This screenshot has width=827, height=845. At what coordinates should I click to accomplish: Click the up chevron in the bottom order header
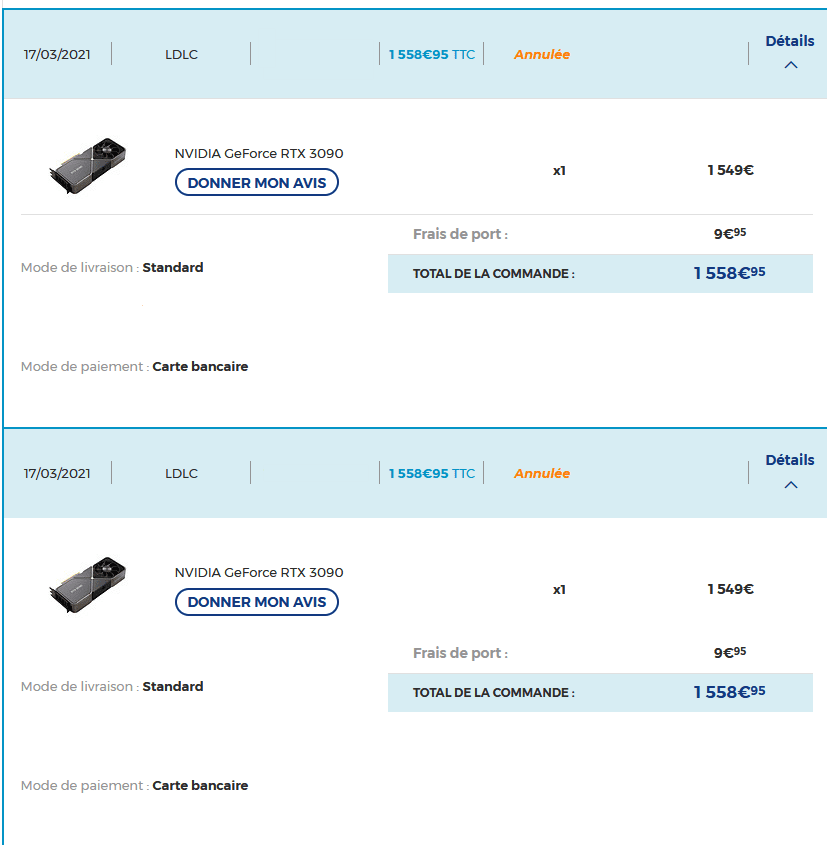pos(791,485)
